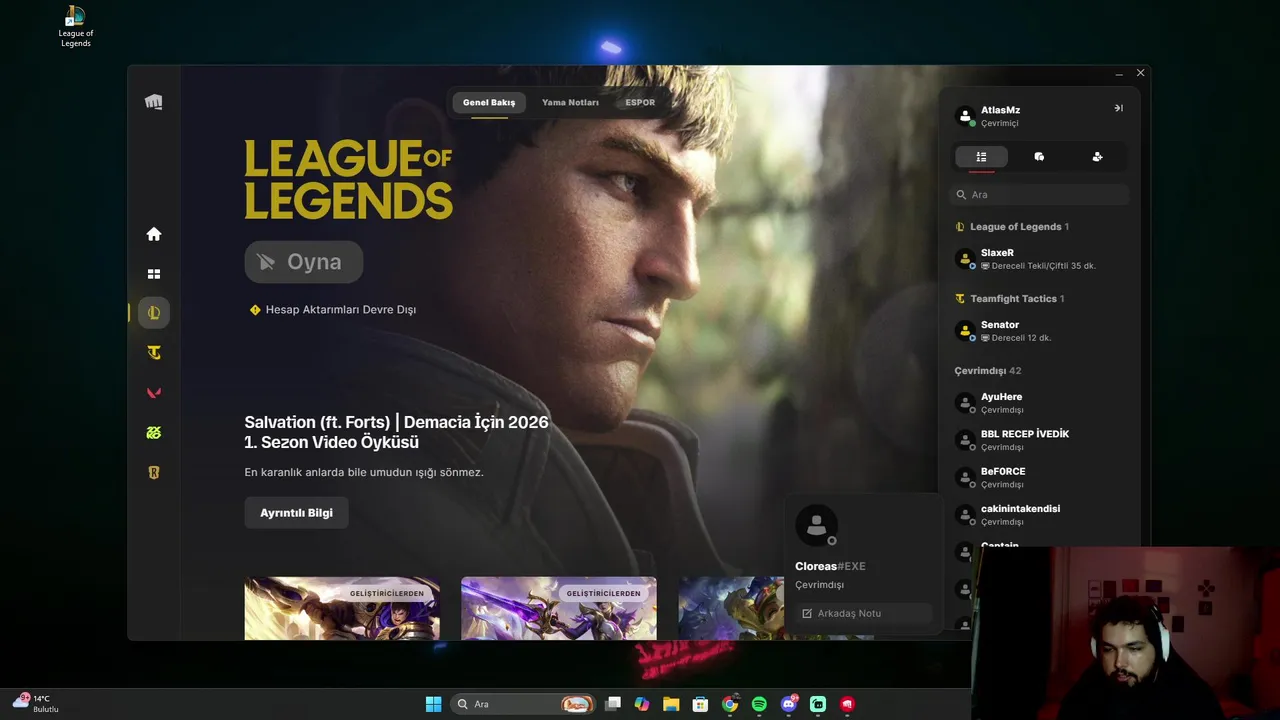Click the Windows taskbar search box
Image resolution: width=1280 pixels, height=720 pixels.
pos(523,704)
